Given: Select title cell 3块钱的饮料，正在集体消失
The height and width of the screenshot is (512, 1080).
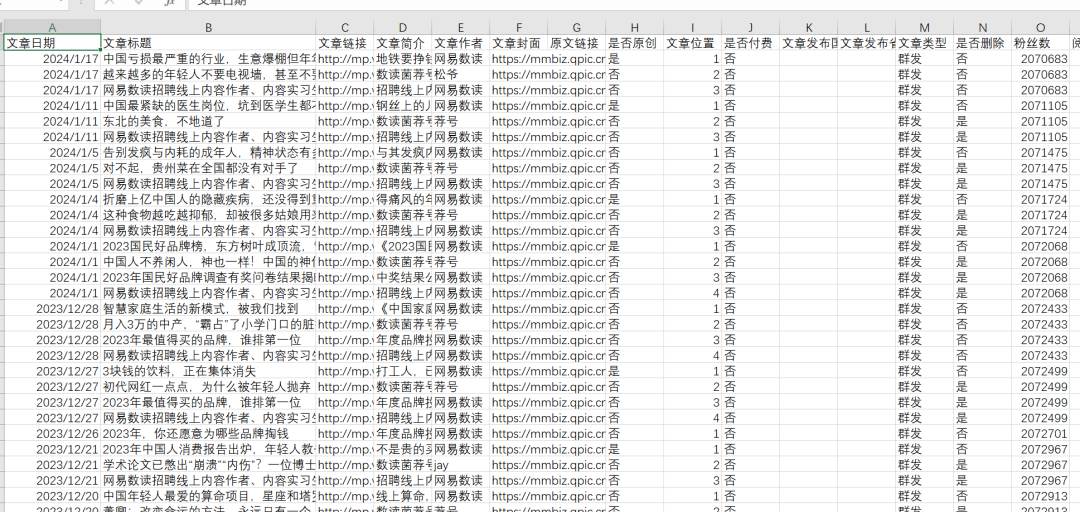Looking at the screenshot, I should [x=209, y=371].
